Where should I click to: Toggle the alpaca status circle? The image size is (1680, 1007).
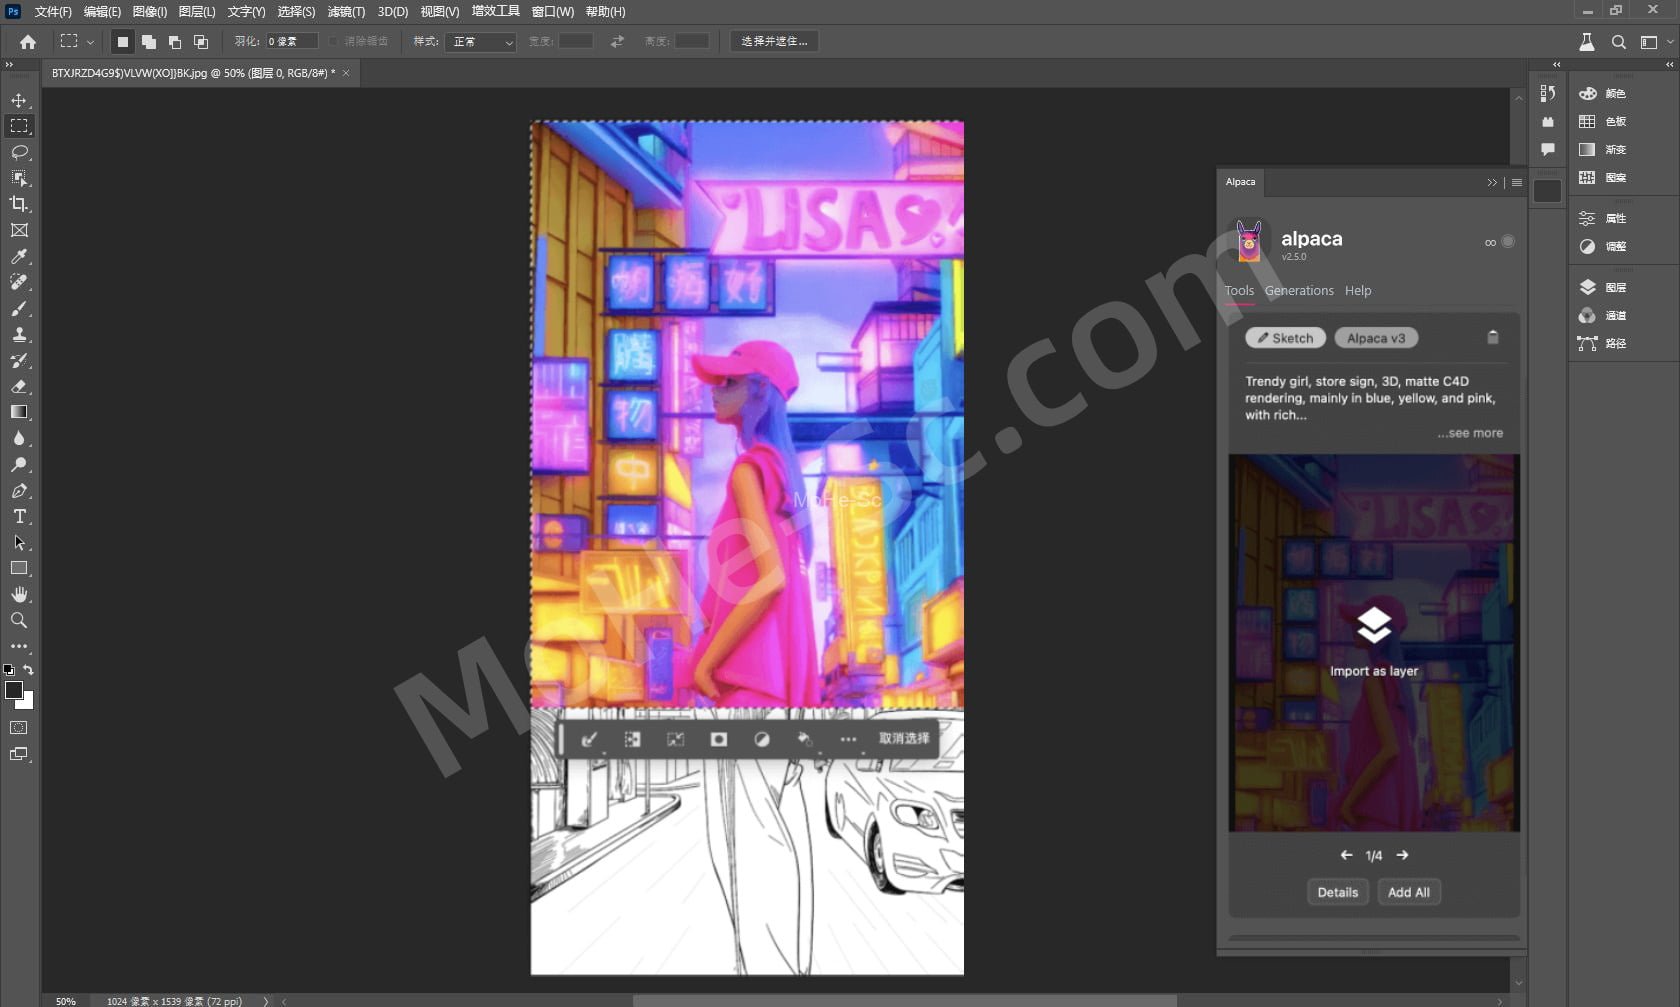(x=1508, y=242)
